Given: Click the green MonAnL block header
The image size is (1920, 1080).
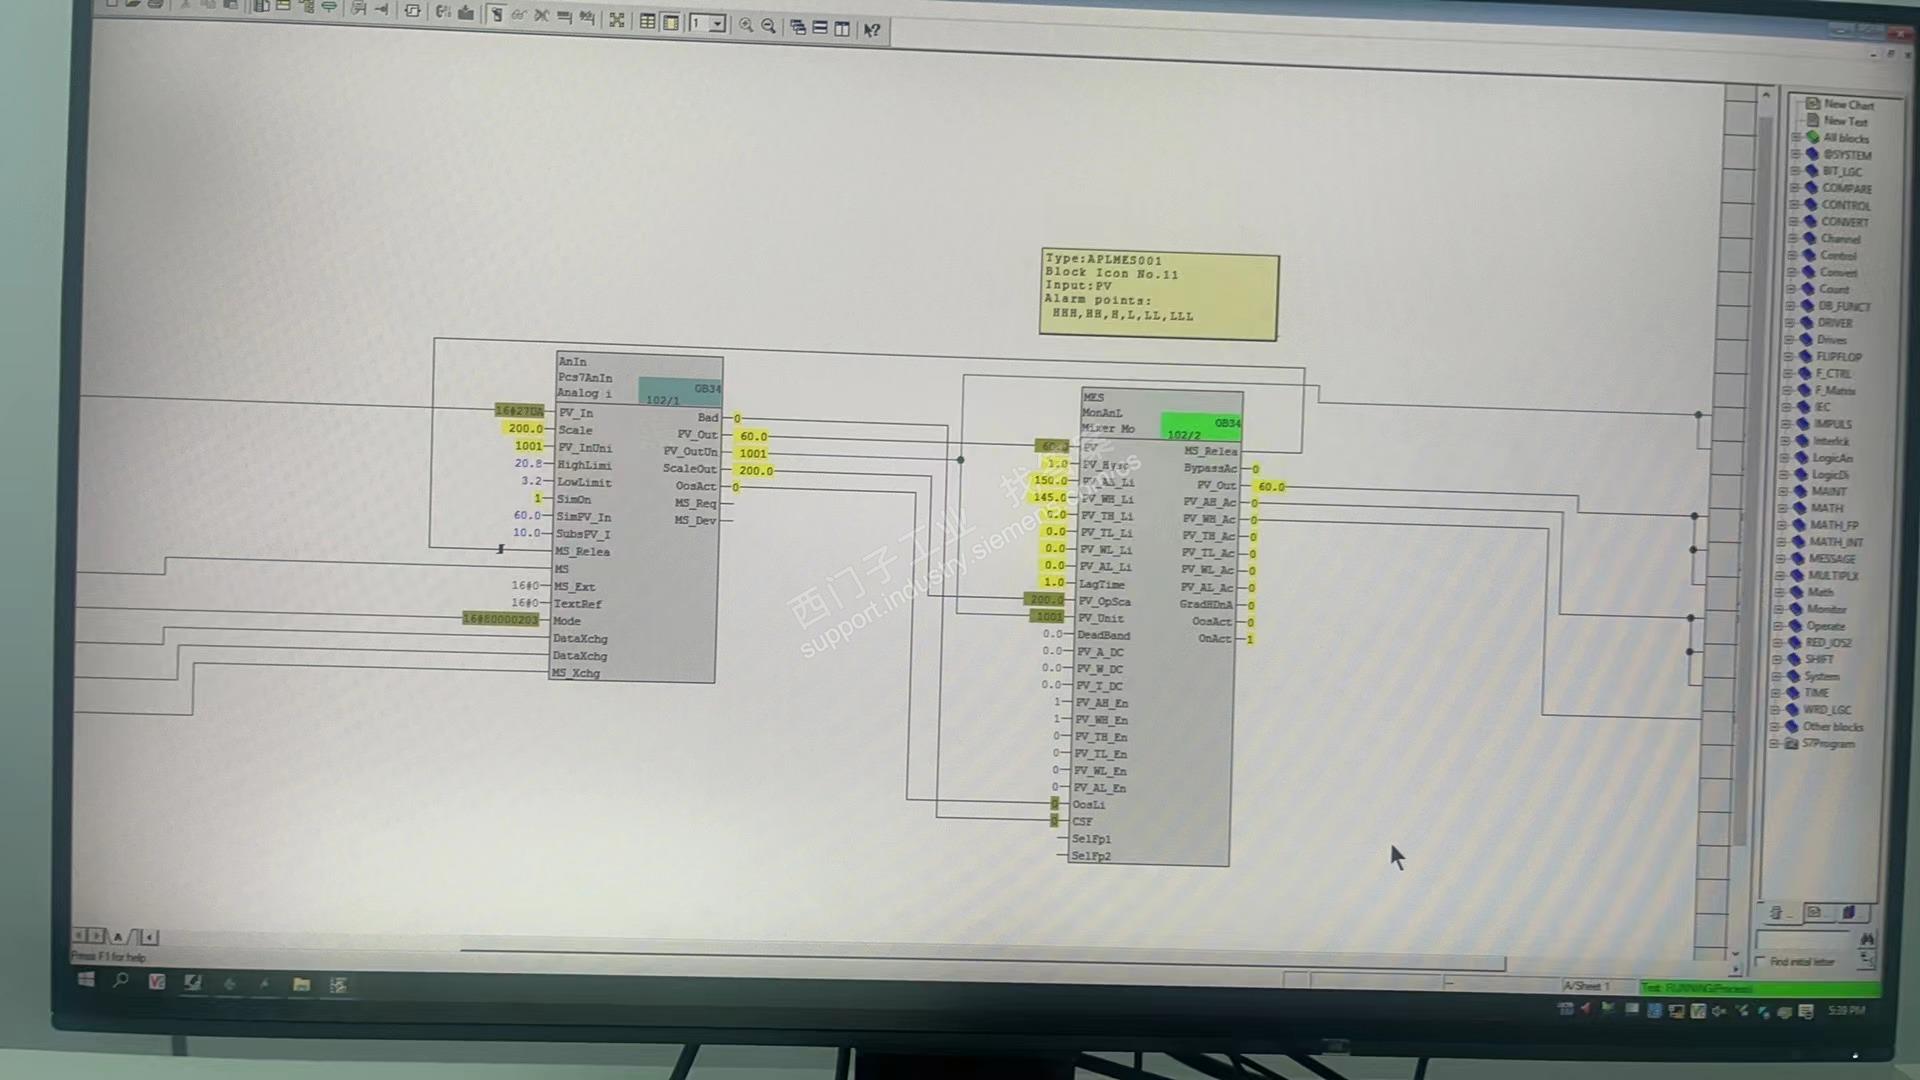Looking at the screenshot, I should coord(1201,427).
